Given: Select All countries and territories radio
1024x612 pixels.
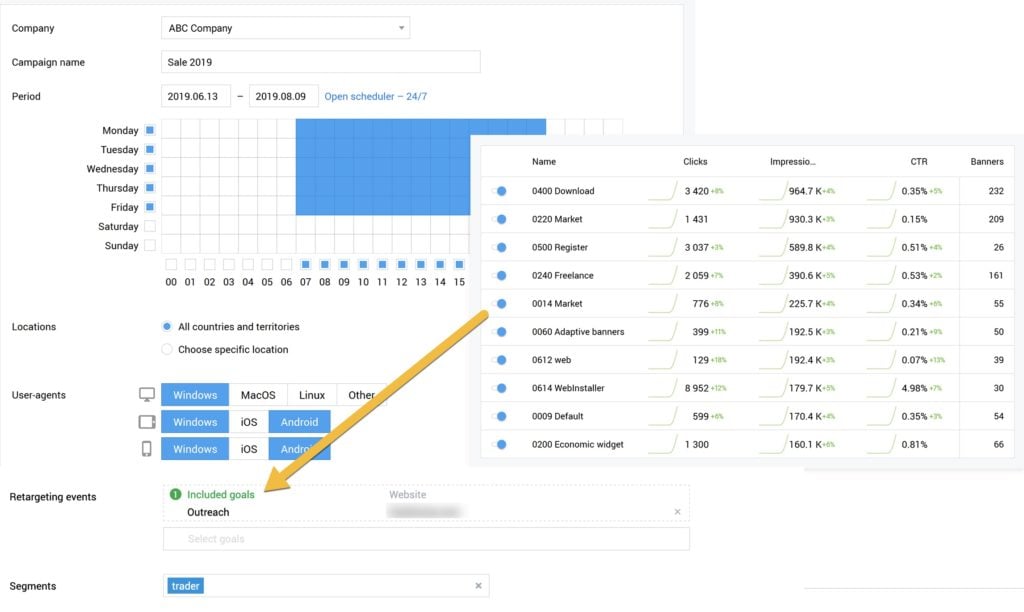Looking at the screenshot, I should coord(167,327).
